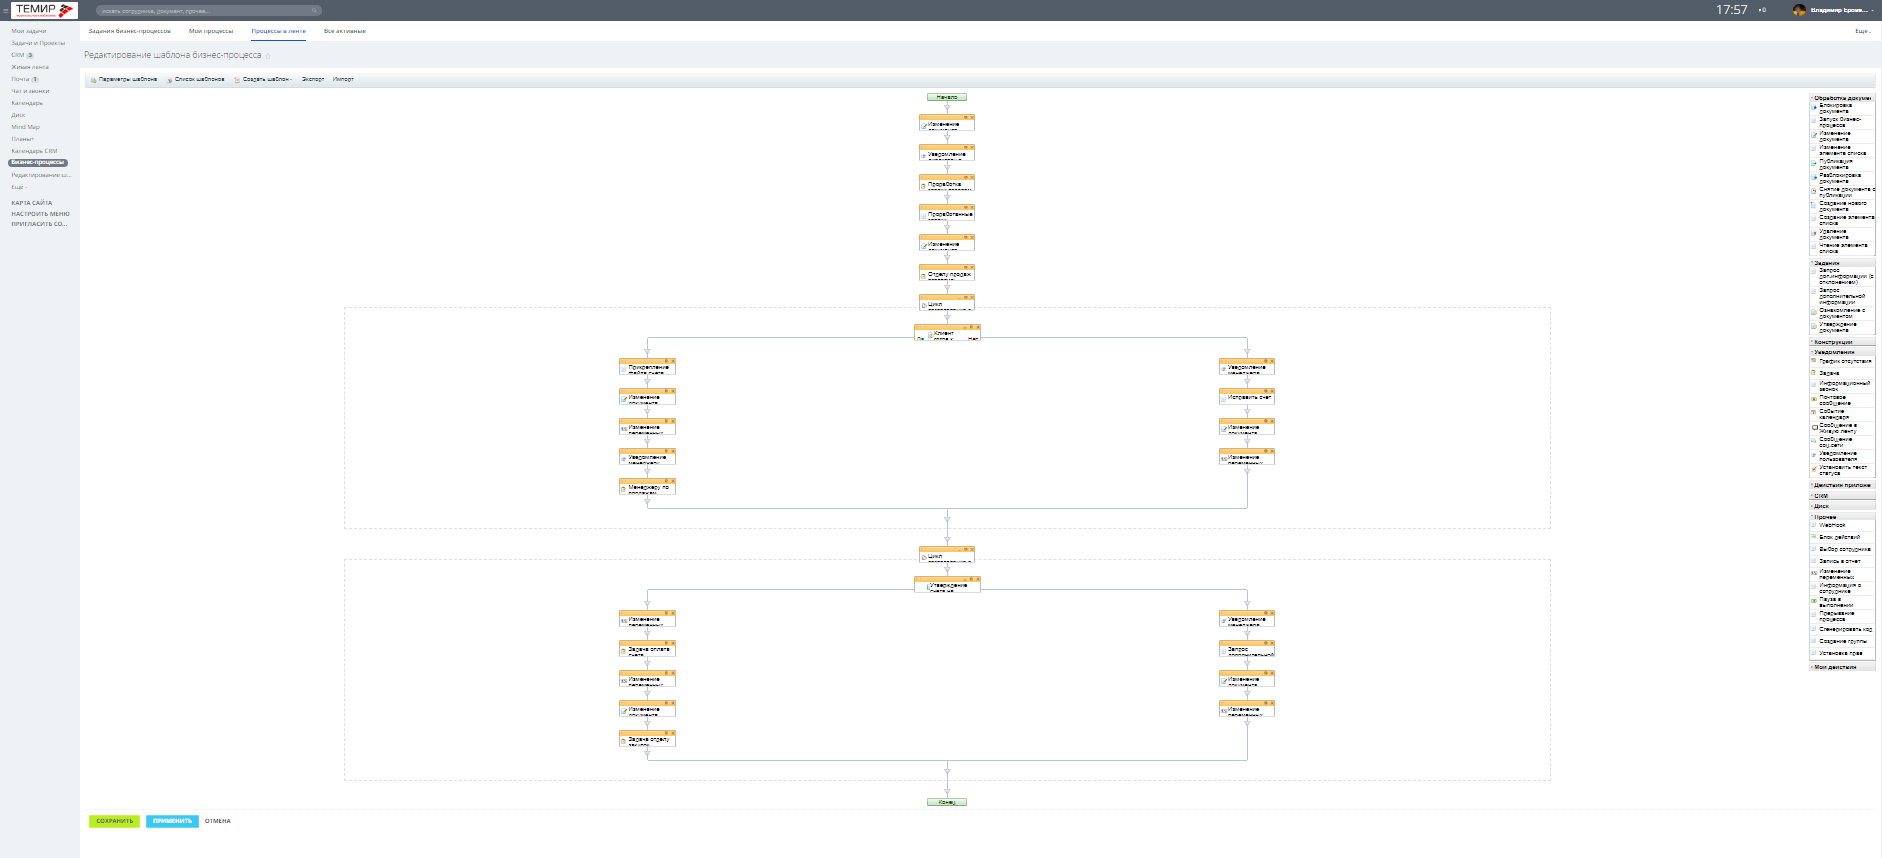This screenshot has width=1882, height=858.
Task: Select Почтовое сообщение activity
Action: click(1841, 400)
